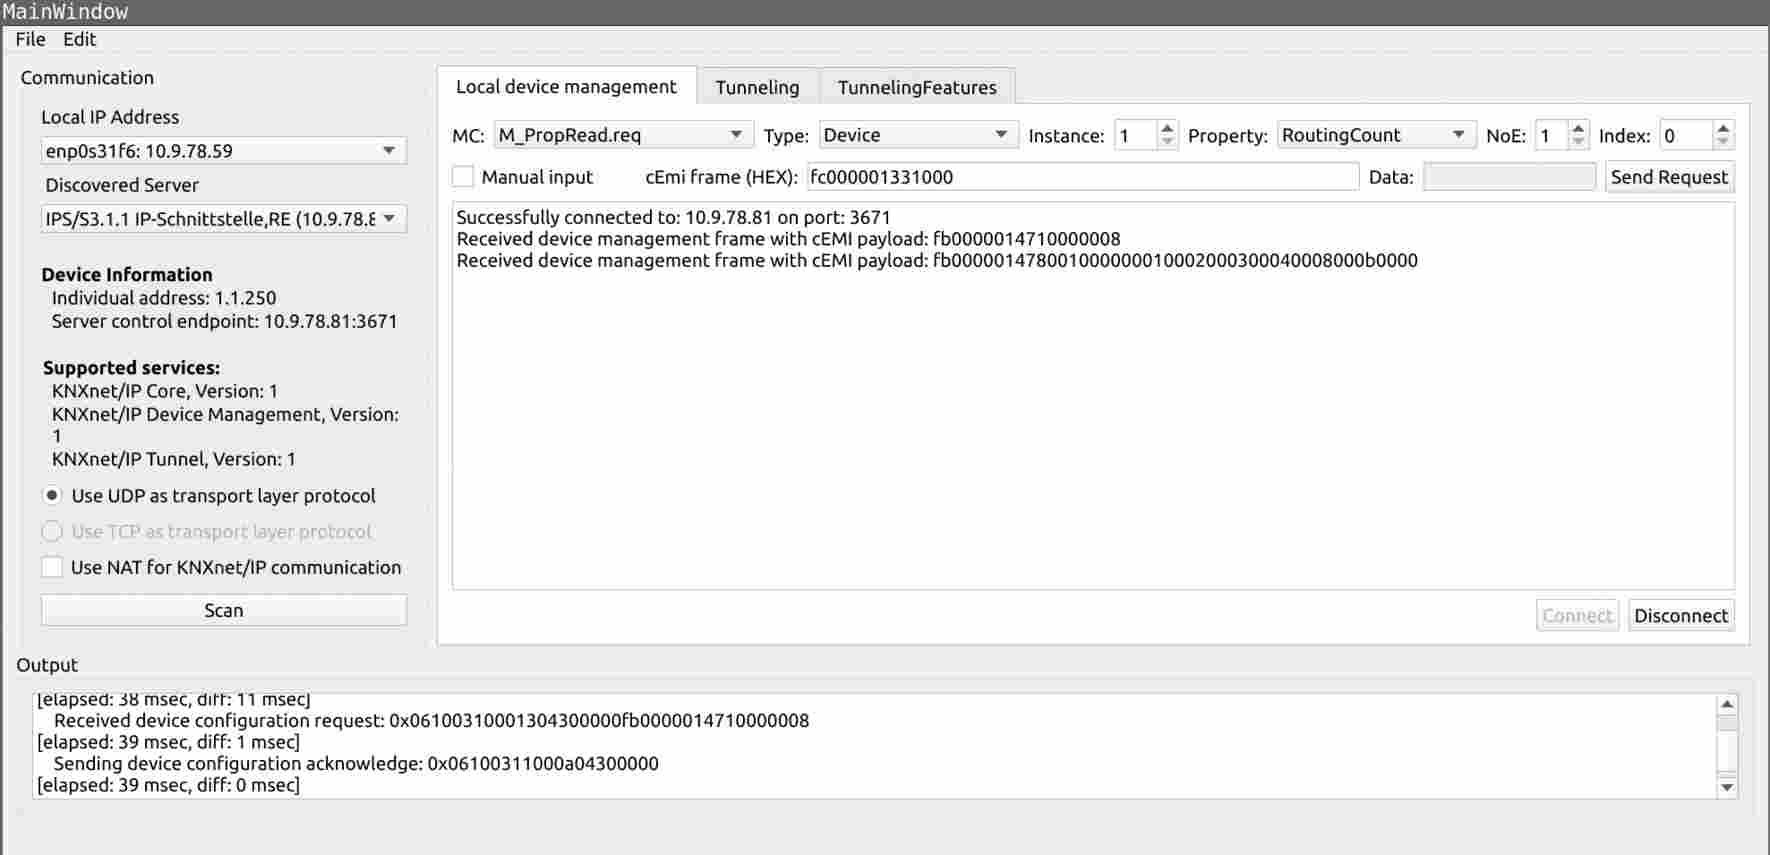Open the Edit menu
Viewport: 1770px width, 855px height.
79,39
